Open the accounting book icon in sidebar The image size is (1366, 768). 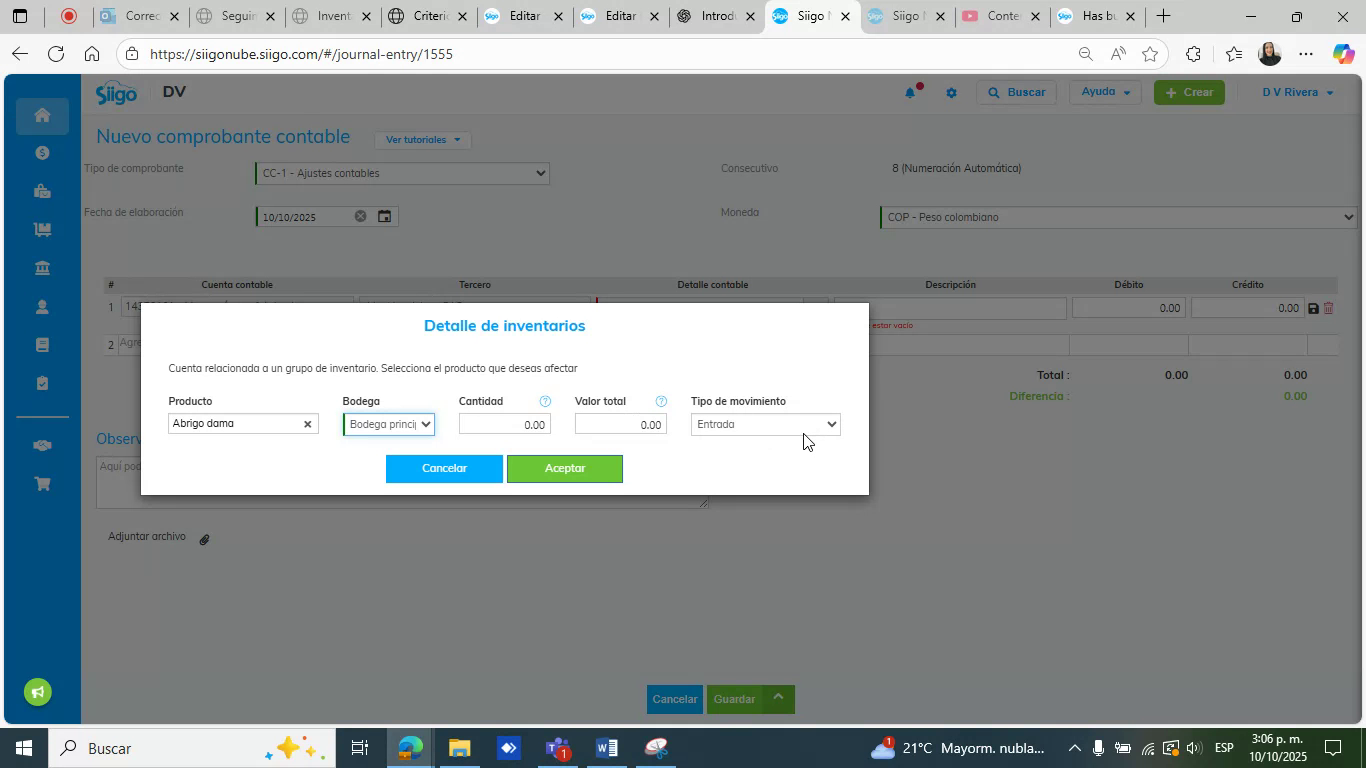coord(42,345)
